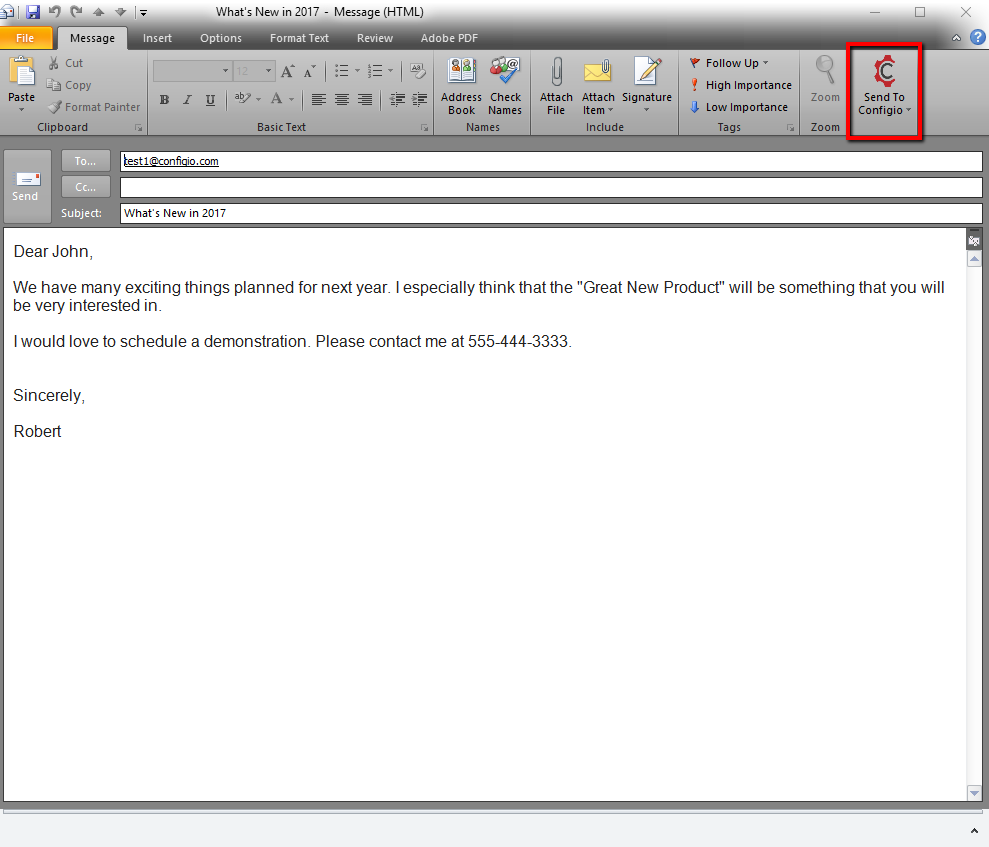Toggle underline formatting
This screenshot has width=989, height=847.
point(210,100)
